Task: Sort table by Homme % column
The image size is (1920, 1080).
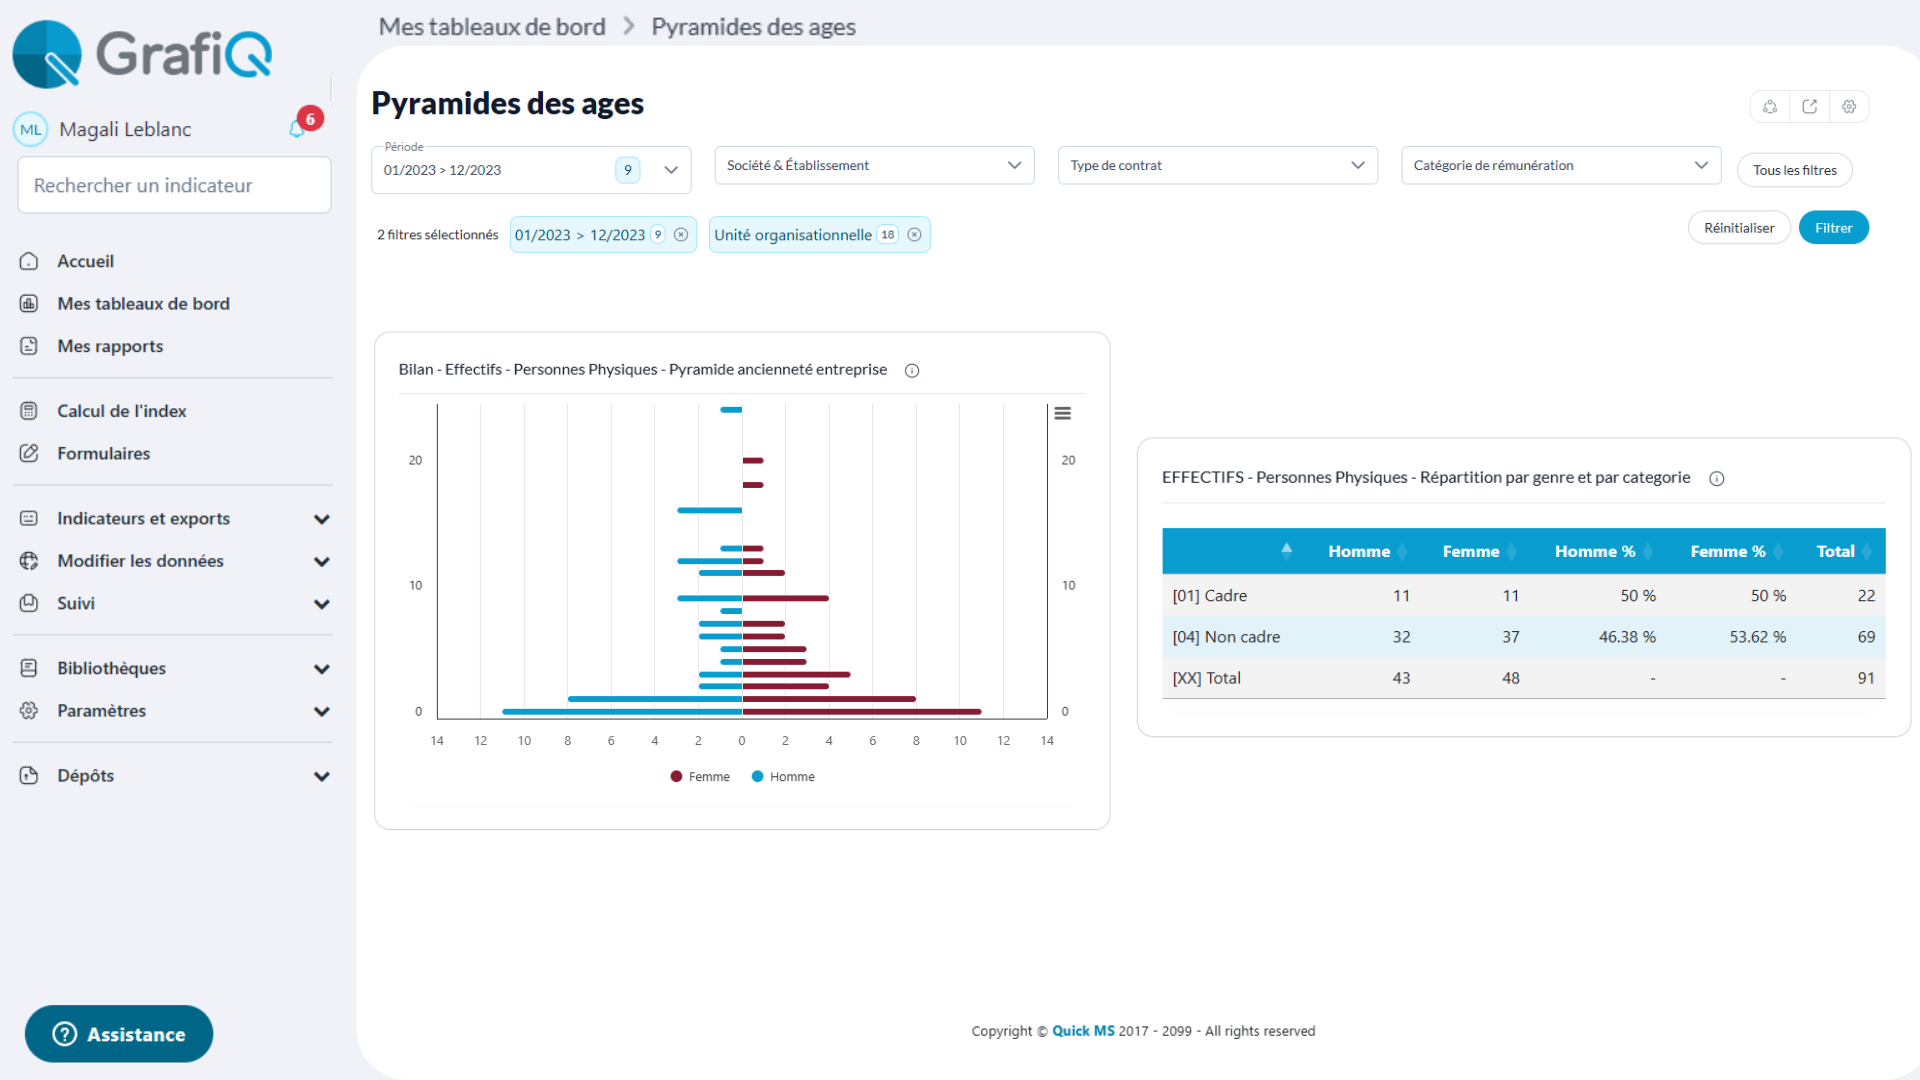Action: tap(1595, 551)
